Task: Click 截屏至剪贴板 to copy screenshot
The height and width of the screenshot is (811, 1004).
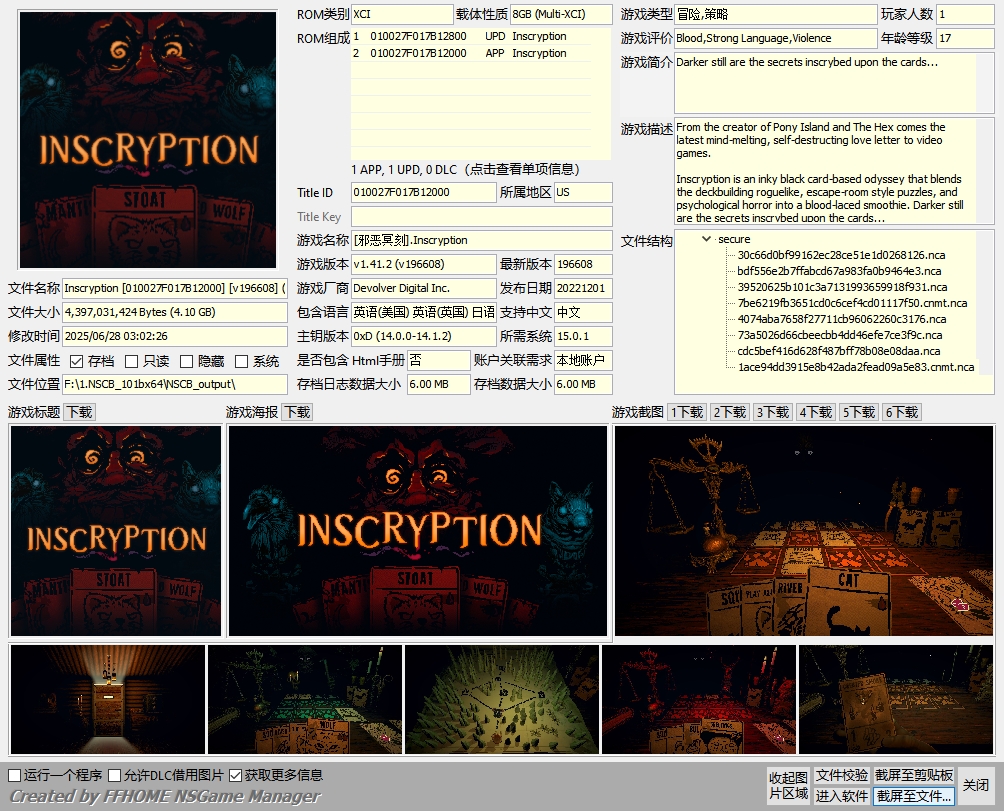Action: coord(914,775)
